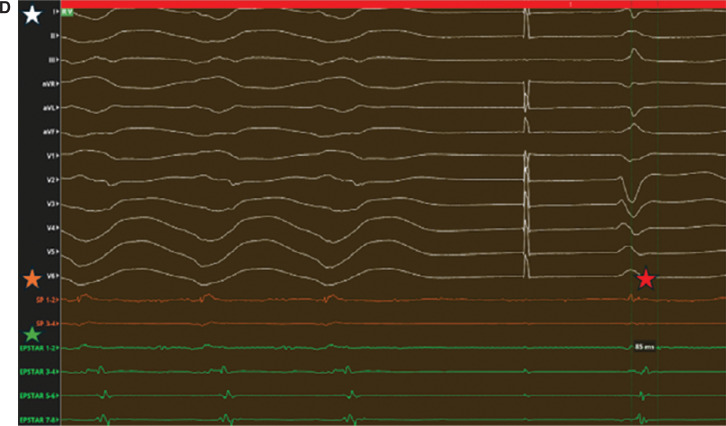726x426 pixels.
Task: Click the green star above EPSTAR 1-2
Action: (x=33, y=334)
